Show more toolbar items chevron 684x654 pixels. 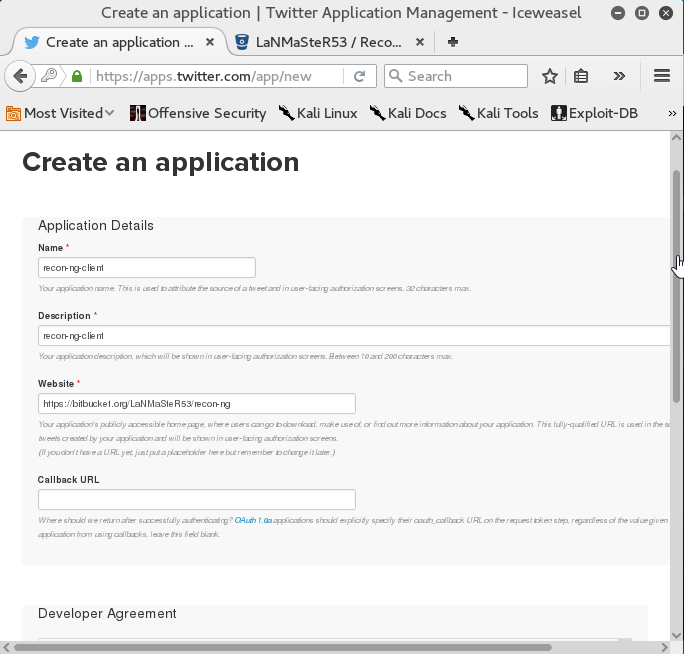click(619, 76)
